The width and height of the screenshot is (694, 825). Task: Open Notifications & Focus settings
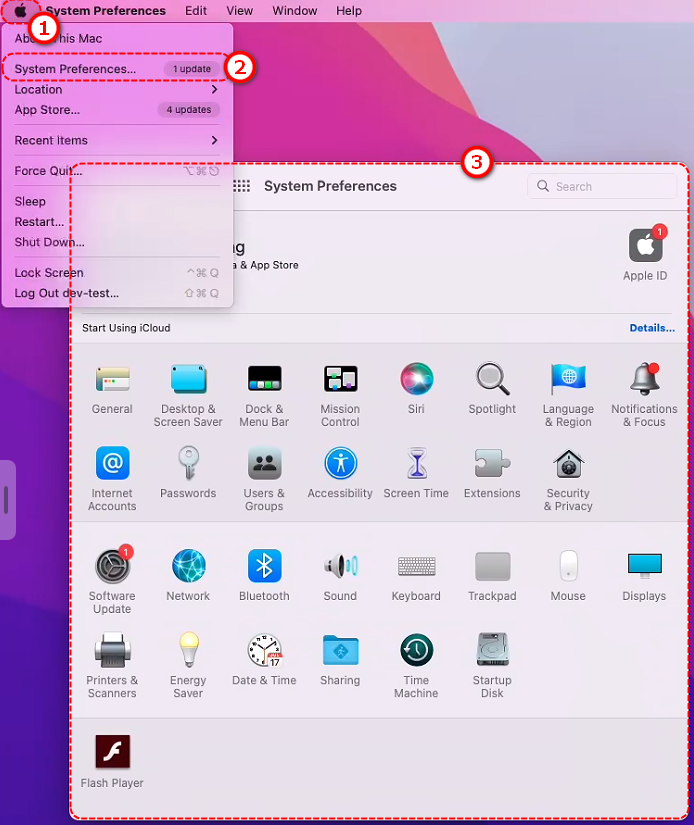tap(644, 395)
